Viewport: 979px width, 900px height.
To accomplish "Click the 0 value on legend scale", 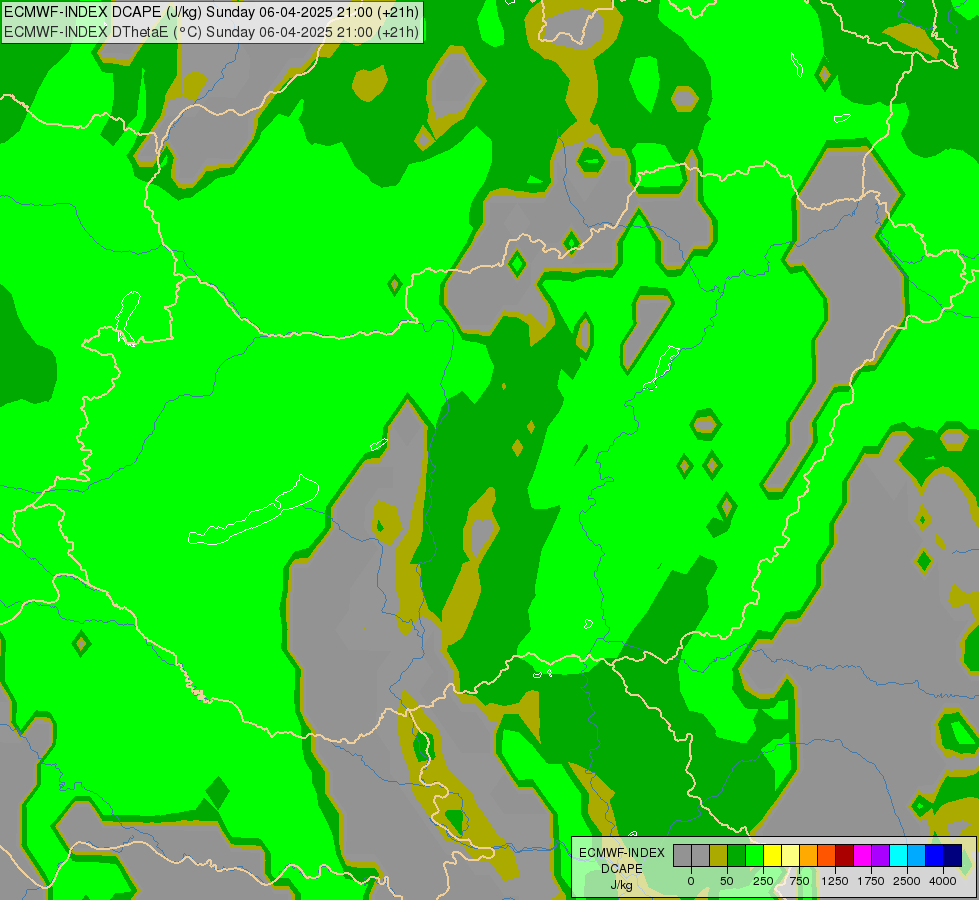I will tap(691, 881).
